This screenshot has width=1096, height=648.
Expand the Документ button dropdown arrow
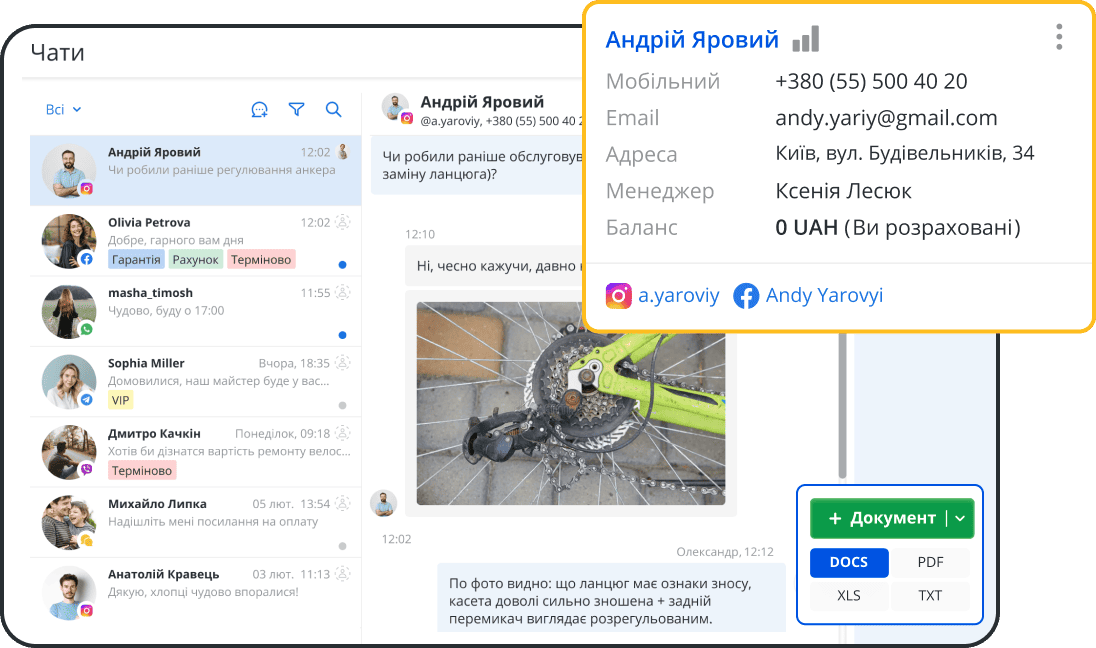click(x=962, y=518)
